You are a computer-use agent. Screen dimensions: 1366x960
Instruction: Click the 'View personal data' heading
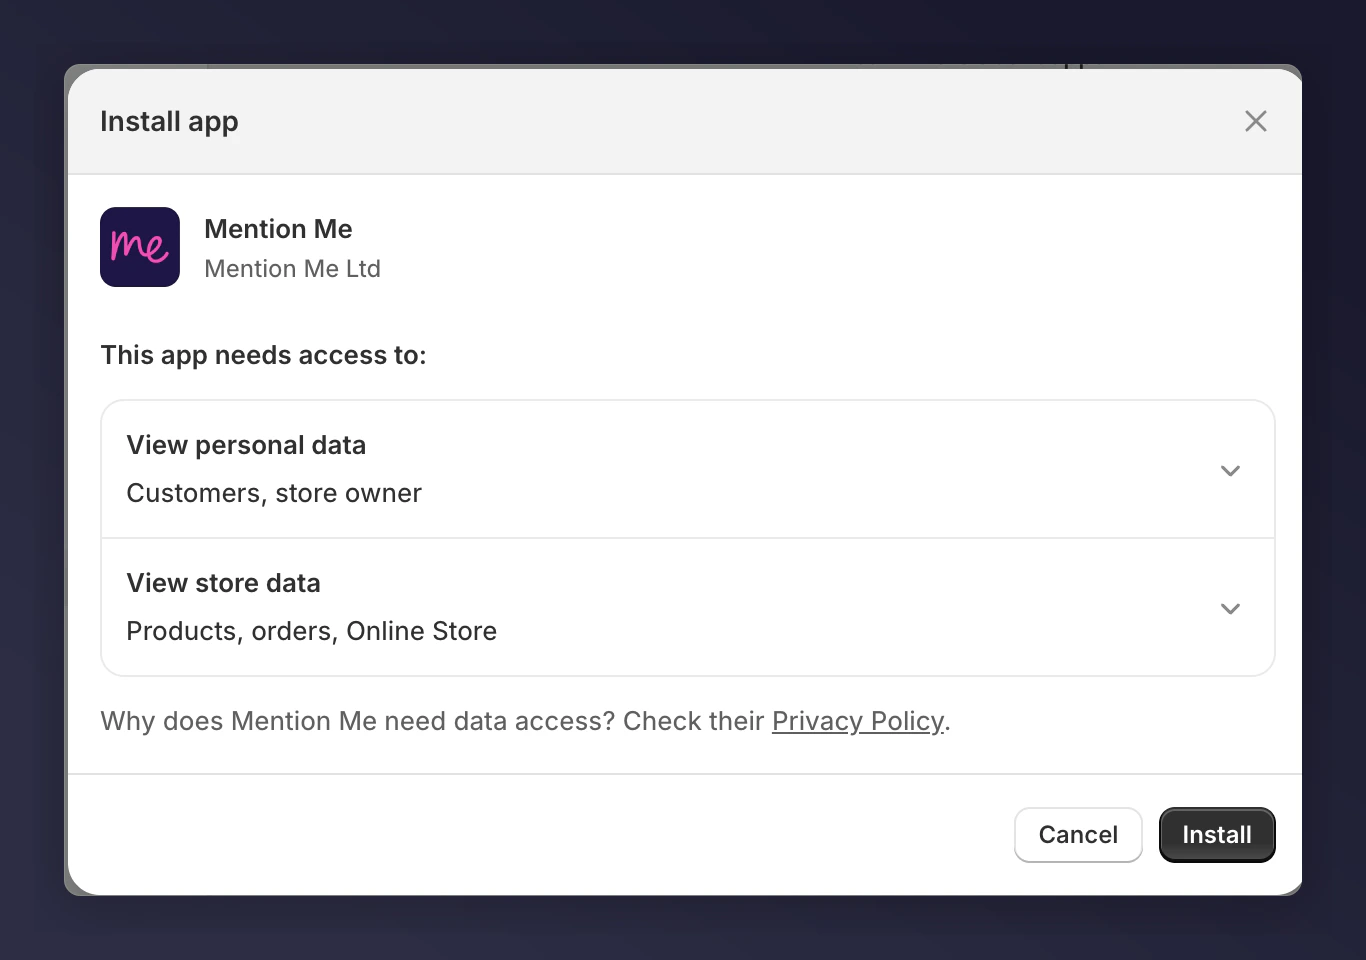coord(246,445)
